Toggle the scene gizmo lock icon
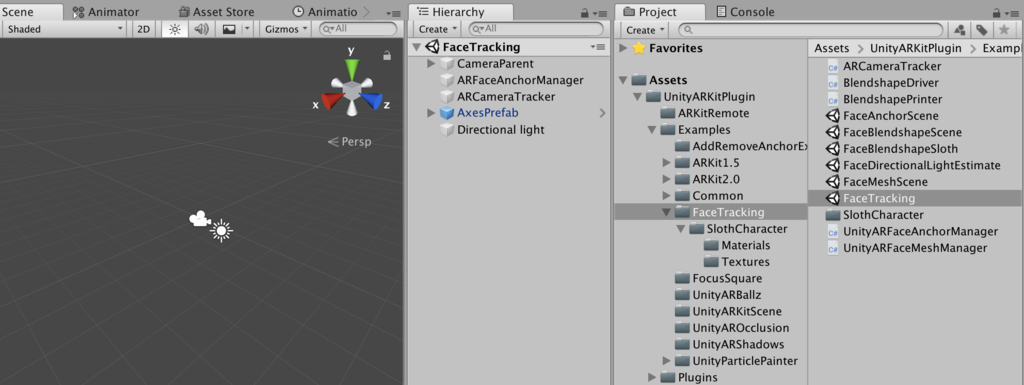The height and width of the screenshot is (385, 1024). pyautogui.click(x=387, y=56)
